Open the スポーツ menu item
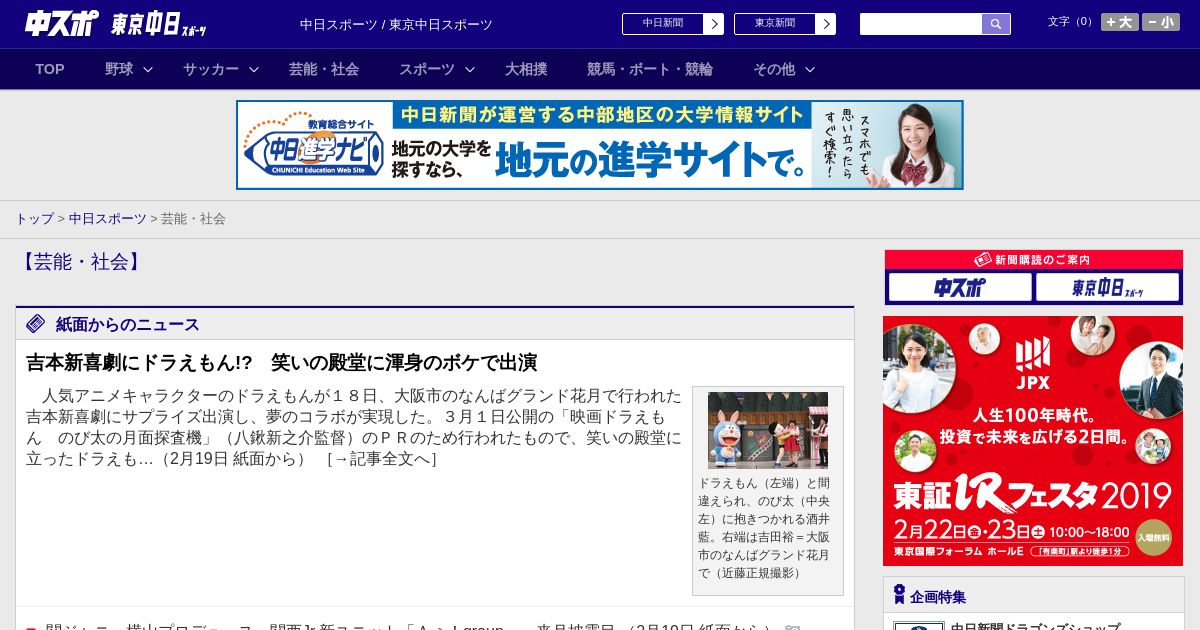The width and height of the screenshot is (1200, 630). click(x=427, y=69)
